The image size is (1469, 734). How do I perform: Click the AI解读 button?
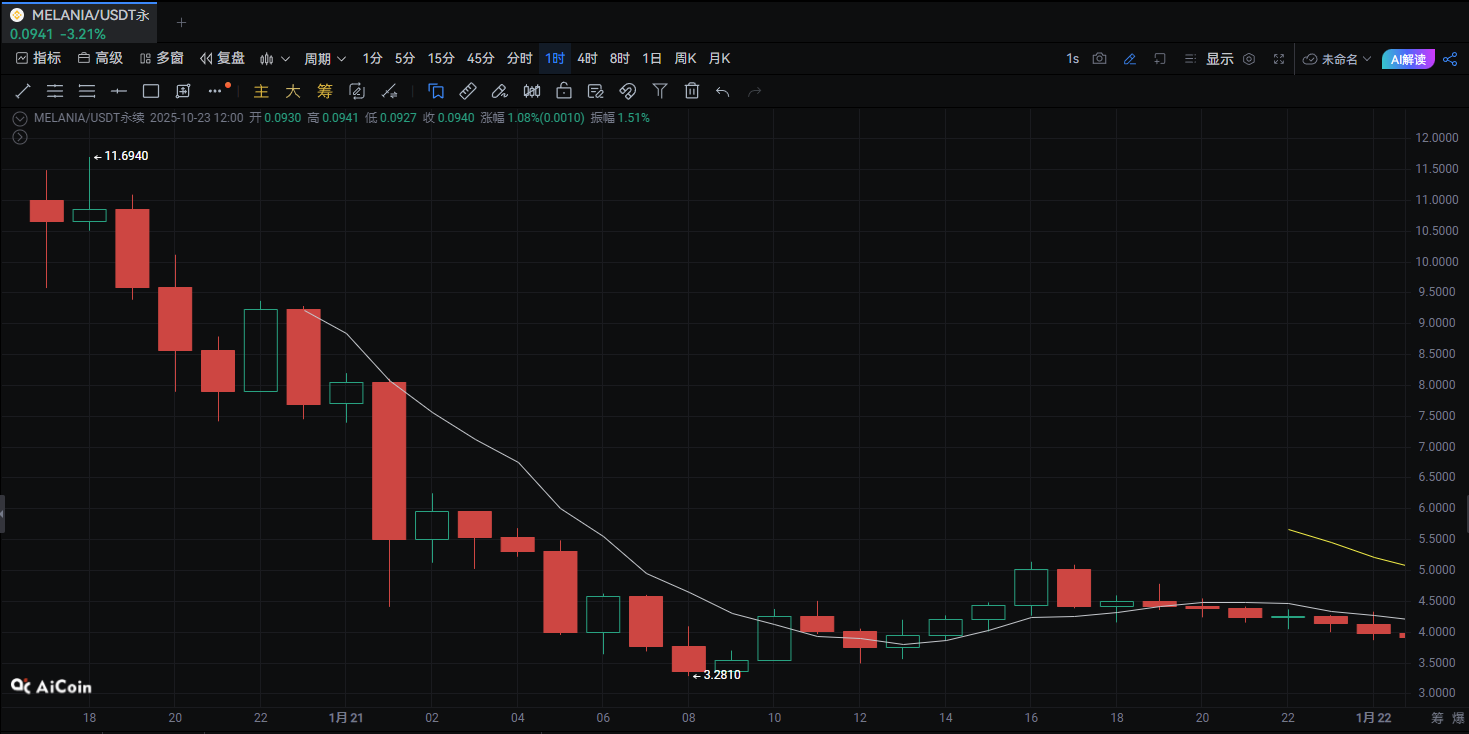[1407, 59]
